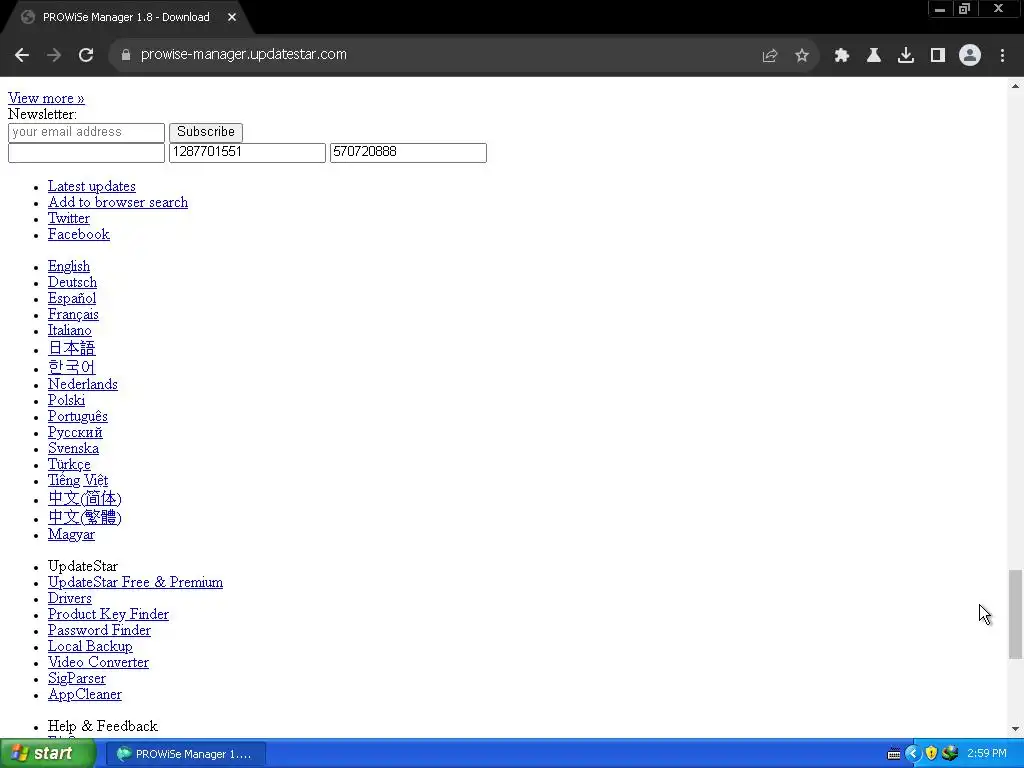Switch language to Português

(x=78, y=417)
